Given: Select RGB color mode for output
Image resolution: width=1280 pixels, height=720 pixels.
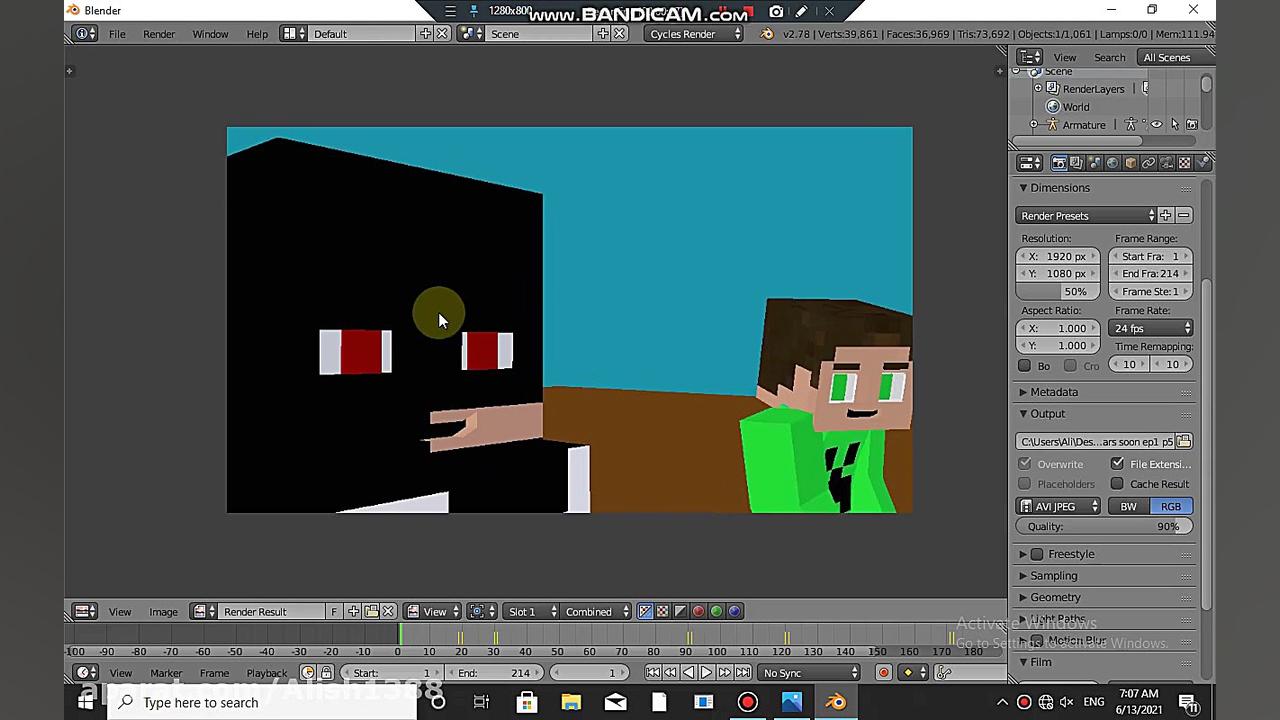Looking at the screenshot, I should (x=1170, y=507).
